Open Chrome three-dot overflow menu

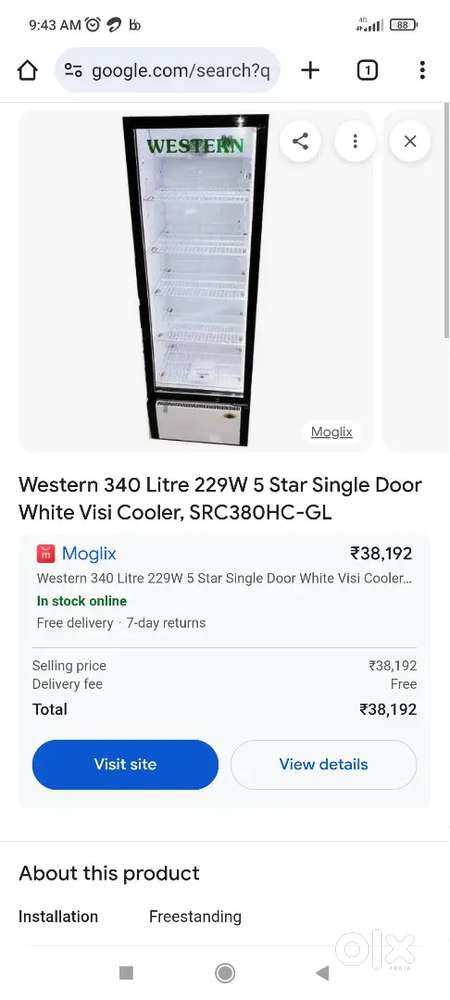422,70
